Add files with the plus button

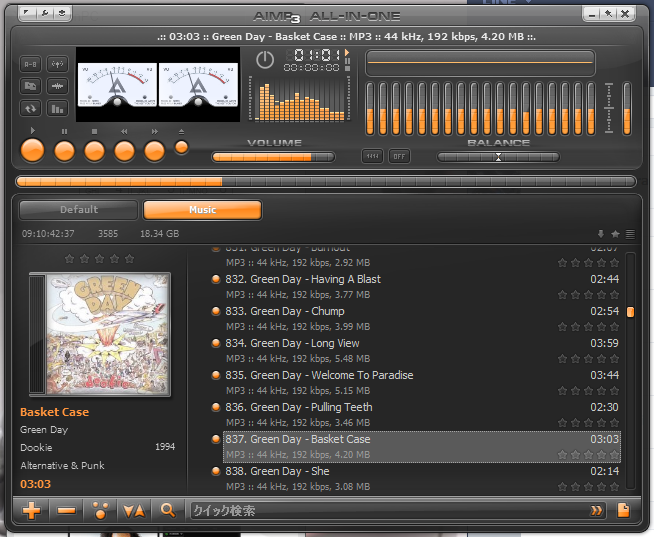tap(32, 510)
